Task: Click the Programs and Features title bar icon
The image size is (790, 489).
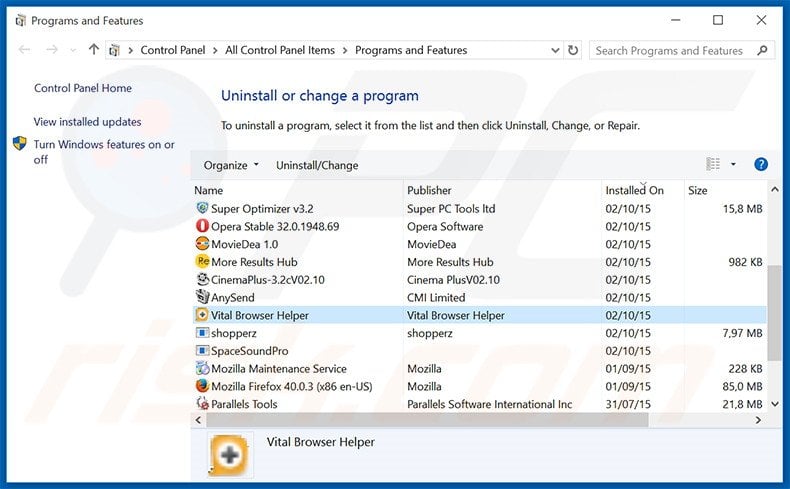Action: [20, 21]
